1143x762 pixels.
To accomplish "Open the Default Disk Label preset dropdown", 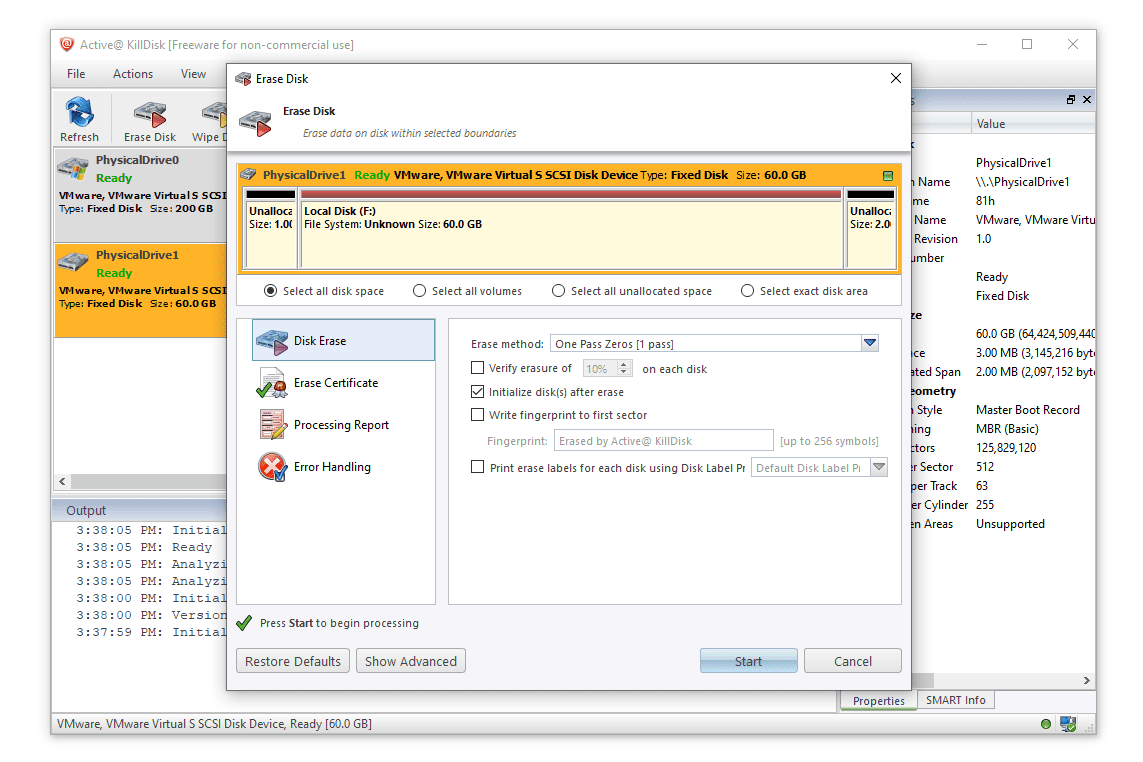I will click(x=878, y=468).
